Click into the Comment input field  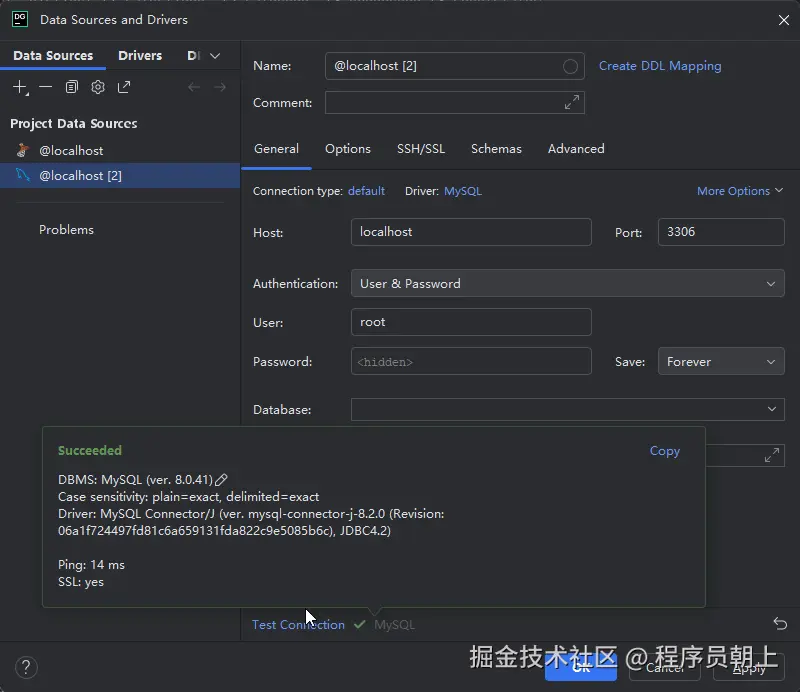455,103
